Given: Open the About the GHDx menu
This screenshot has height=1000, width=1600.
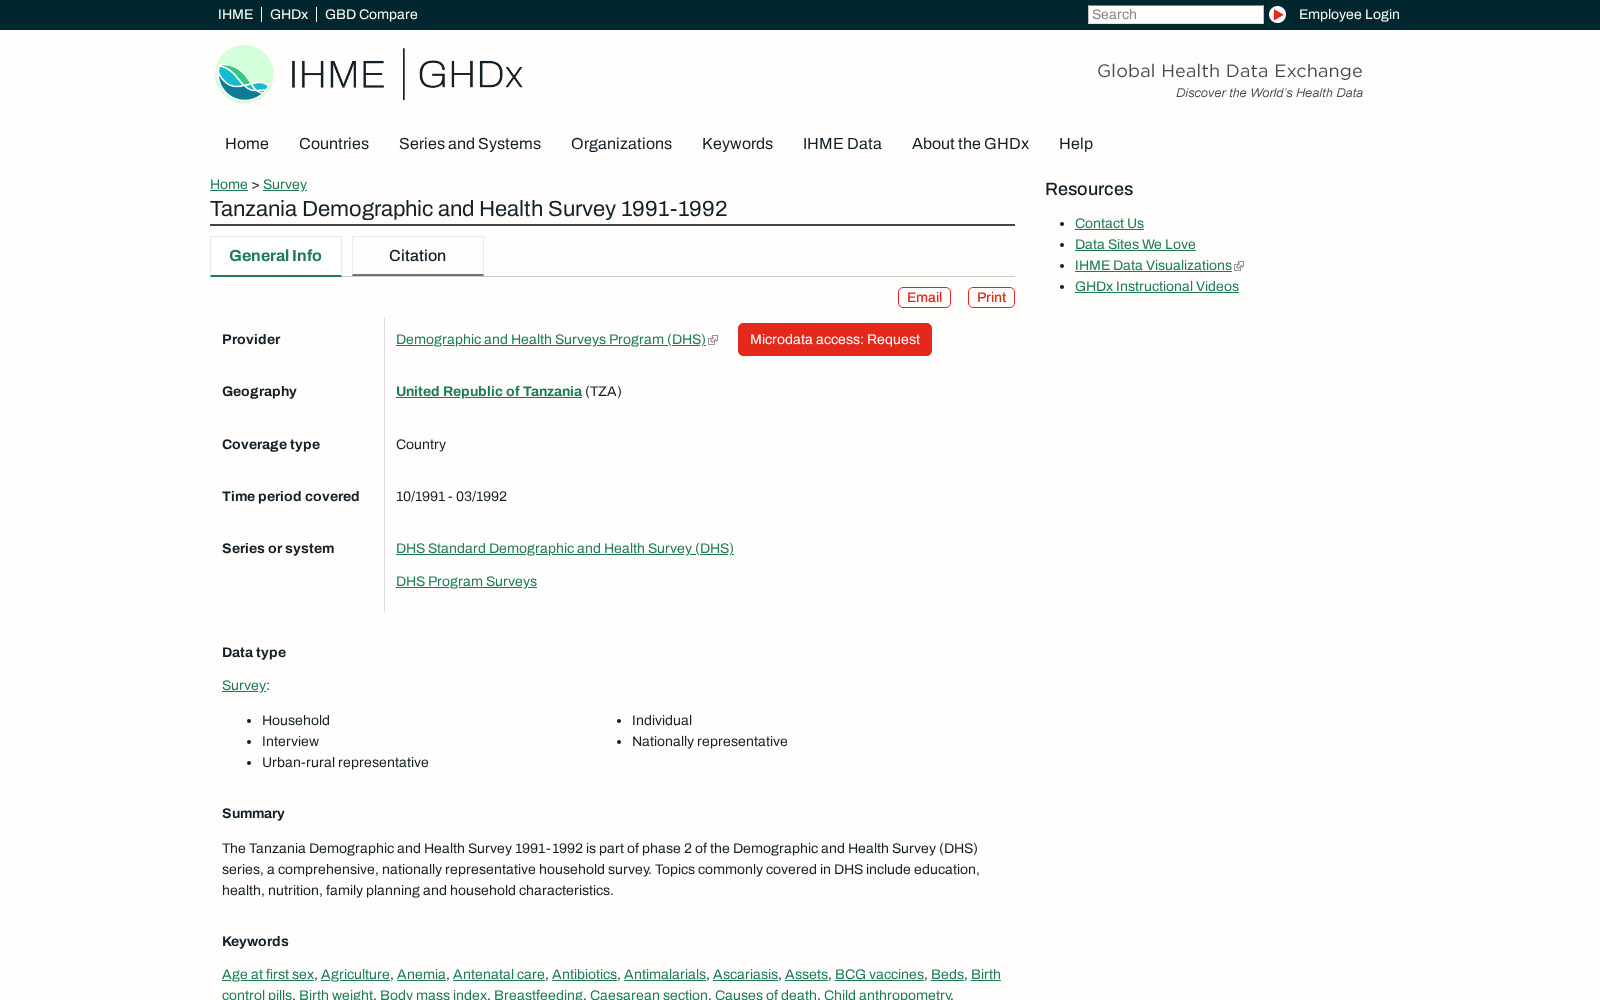Looking at the screenshot, I should click(x=970, y=143).
